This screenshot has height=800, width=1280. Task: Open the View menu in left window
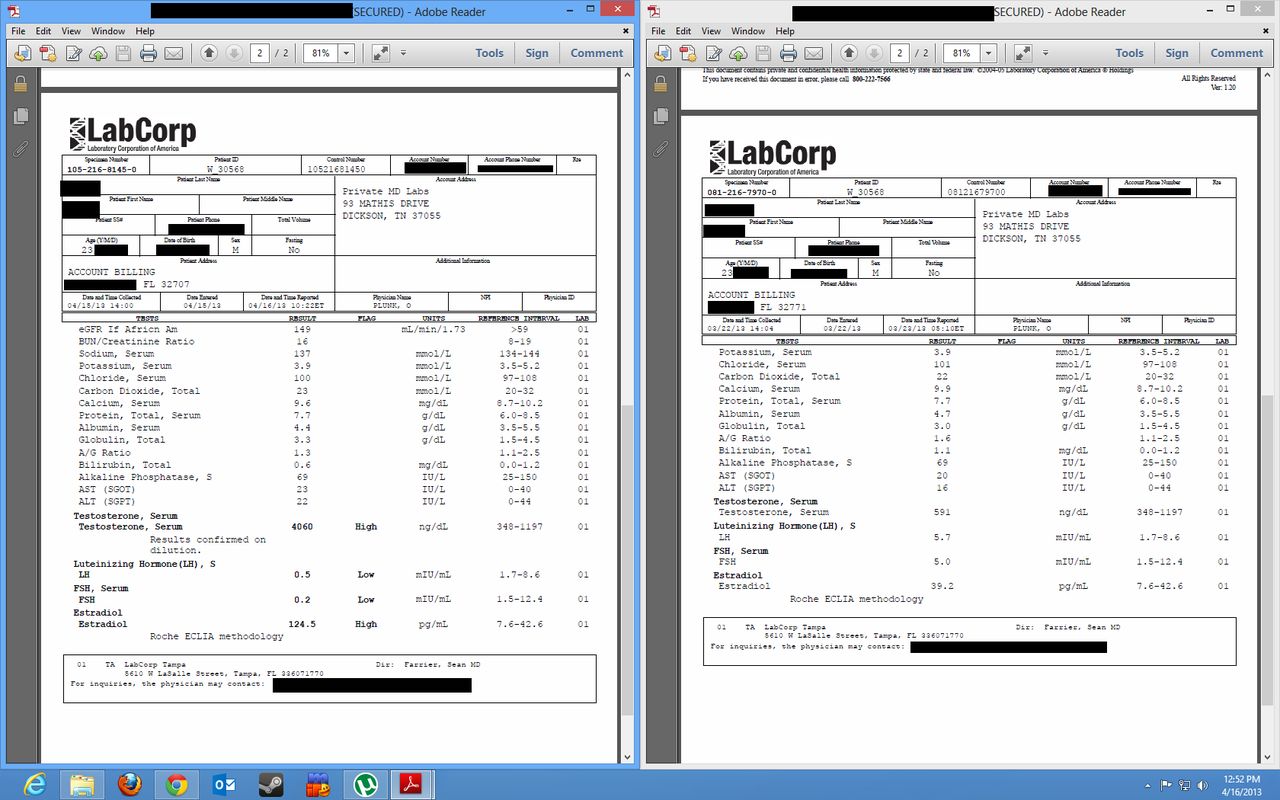(x=71, y=31)
